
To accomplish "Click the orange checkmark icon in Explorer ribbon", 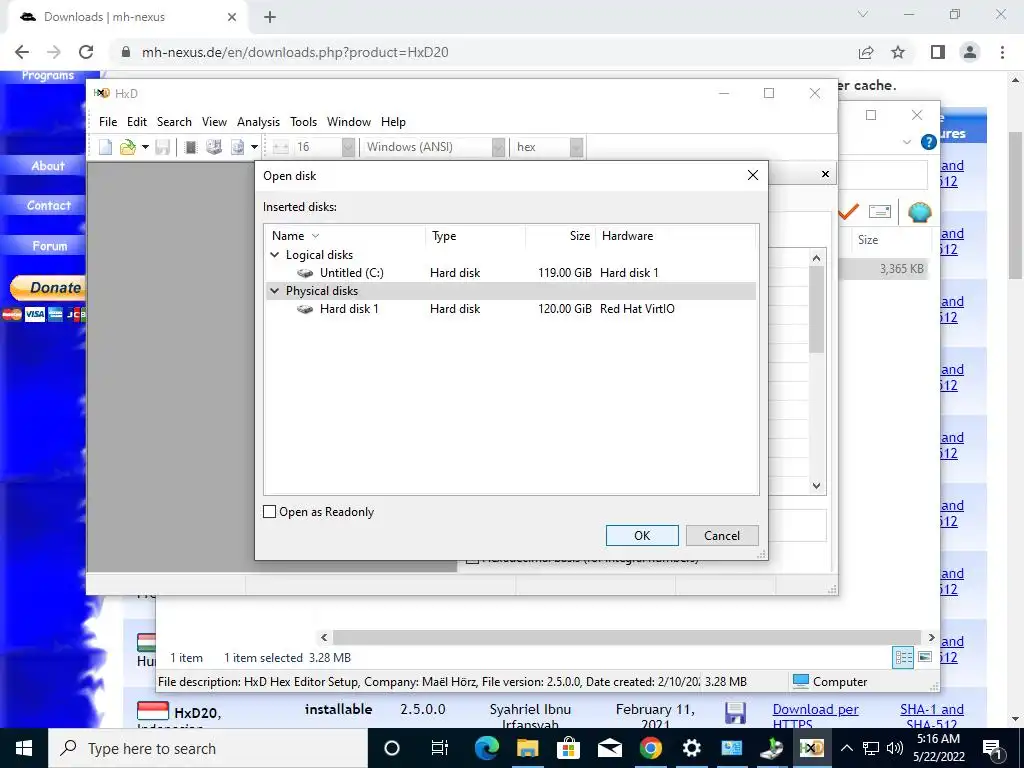I will point(848,212).
